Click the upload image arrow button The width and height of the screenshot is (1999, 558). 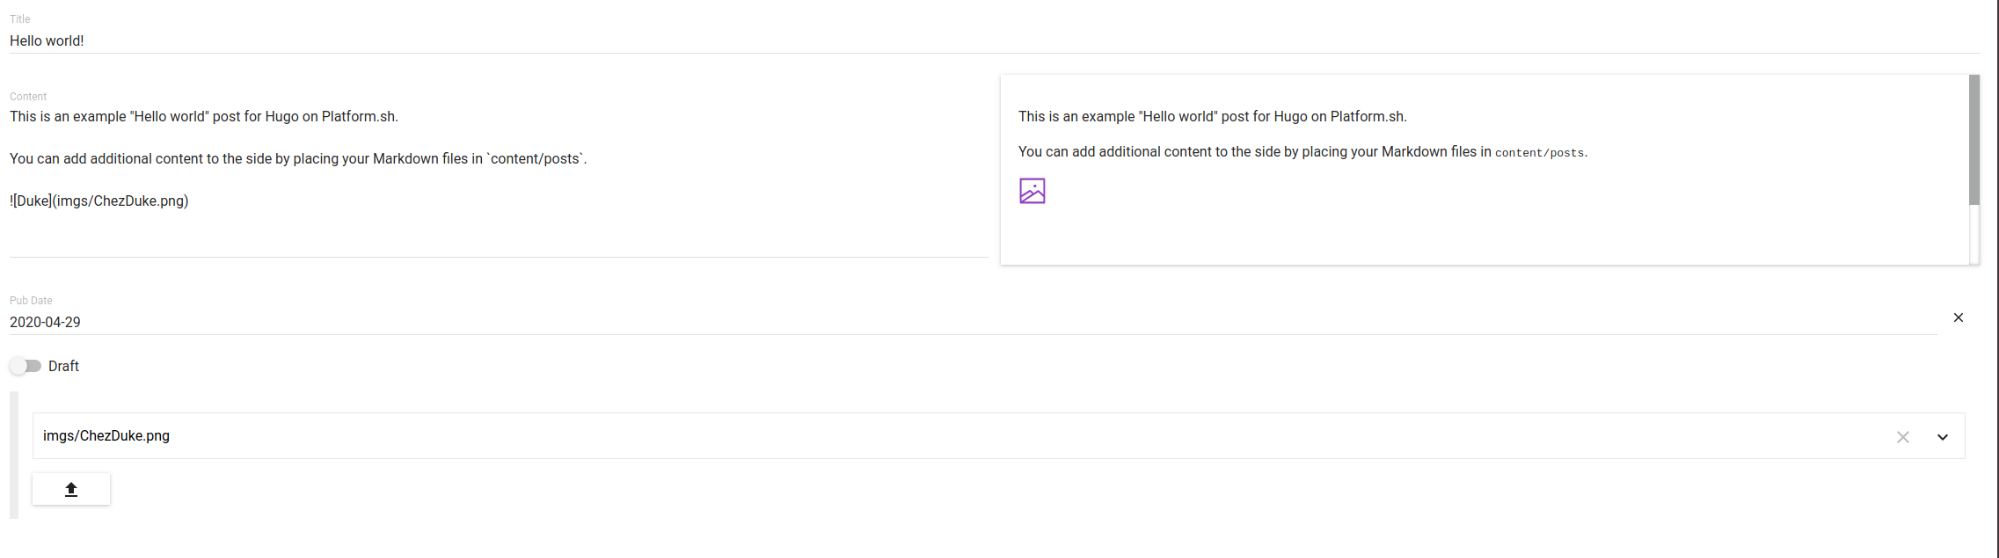point(71,489)
